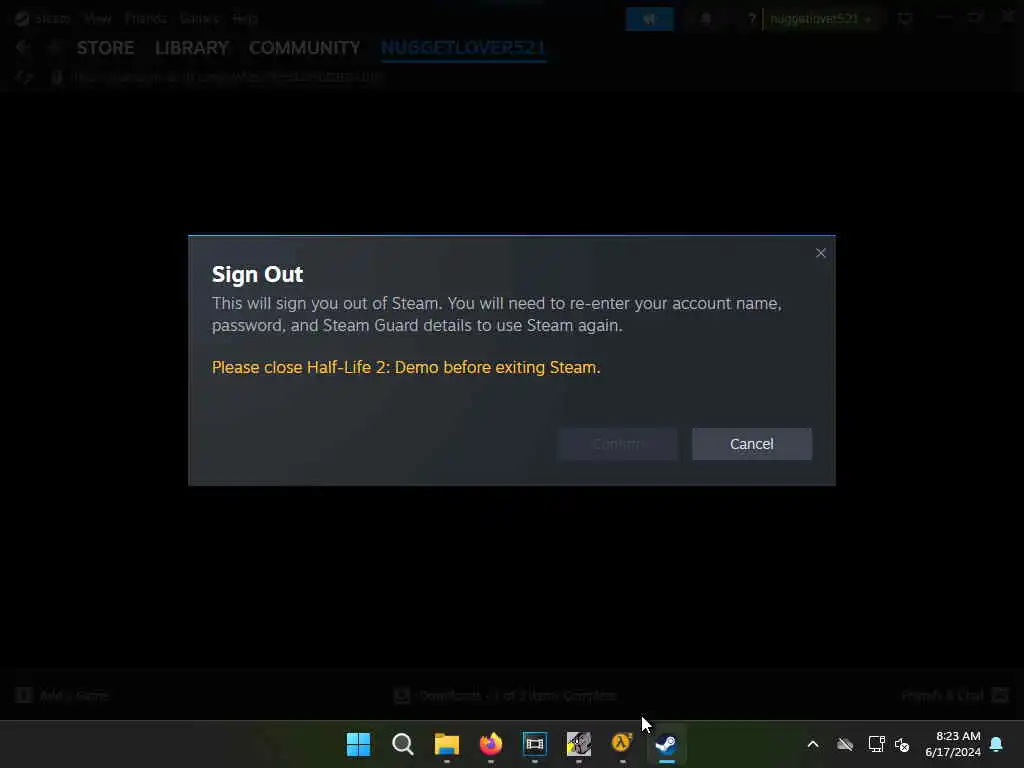Click the Steam page URL address

click(x=229, y=77)
